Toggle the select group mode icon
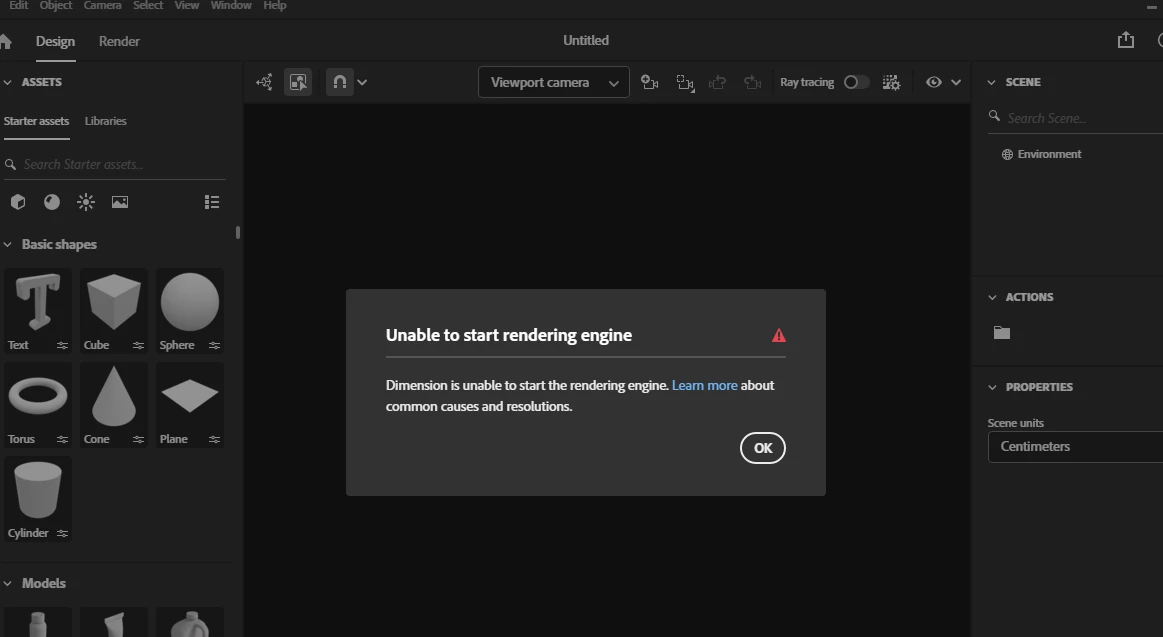This screenshot has width=1163, height=637. pos(298,82)
